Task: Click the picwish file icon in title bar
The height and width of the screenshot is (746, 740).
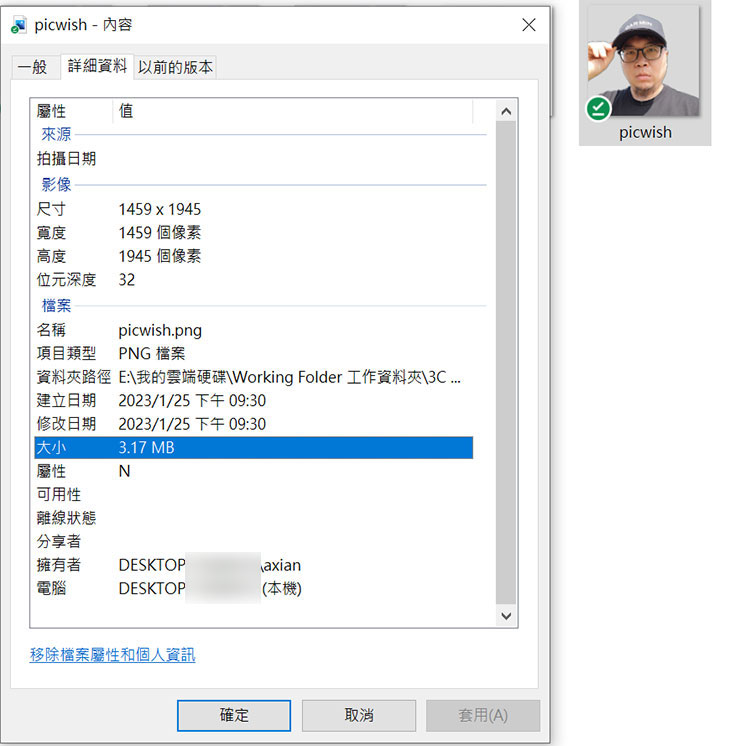Action: (18, 25)
